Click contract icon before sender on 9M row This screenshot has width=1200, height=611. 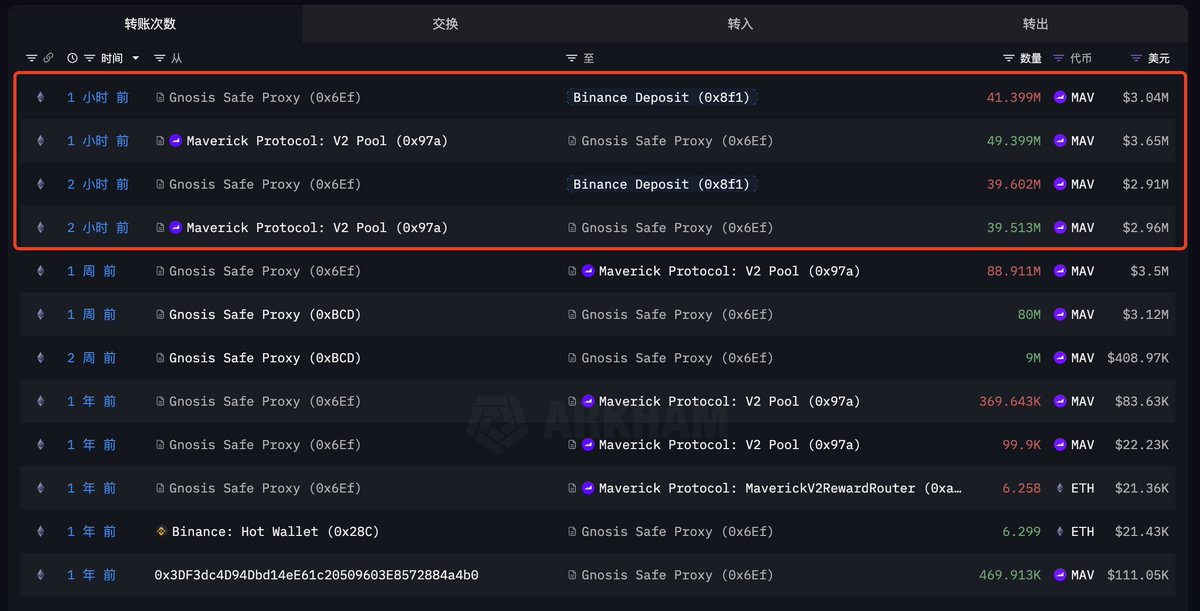[x=160, y=358]
